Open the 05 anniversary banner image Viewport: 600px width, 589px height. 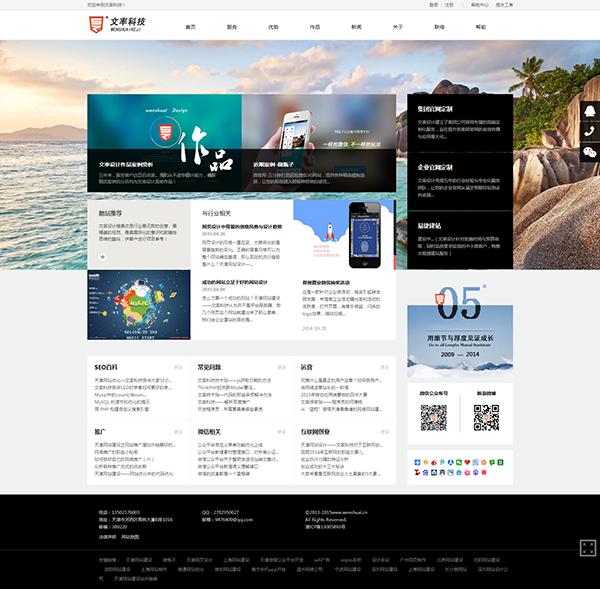[x=460, y=331]
